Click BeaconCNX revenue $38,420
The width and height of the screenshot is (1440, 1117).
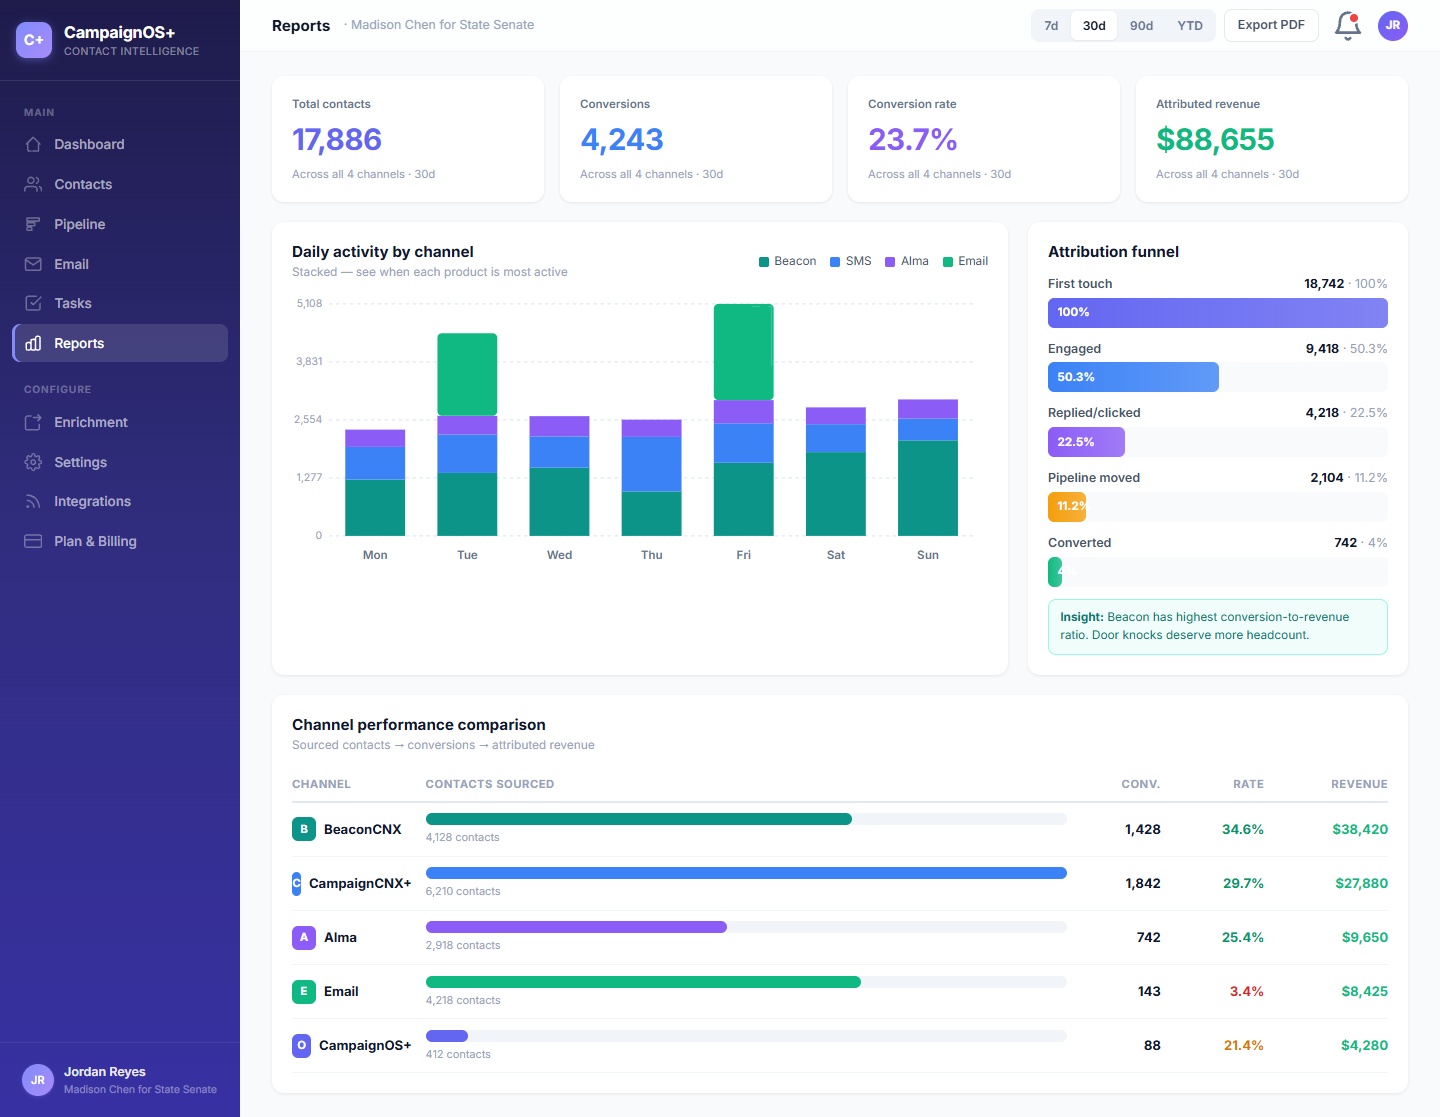coord(1360,829)
